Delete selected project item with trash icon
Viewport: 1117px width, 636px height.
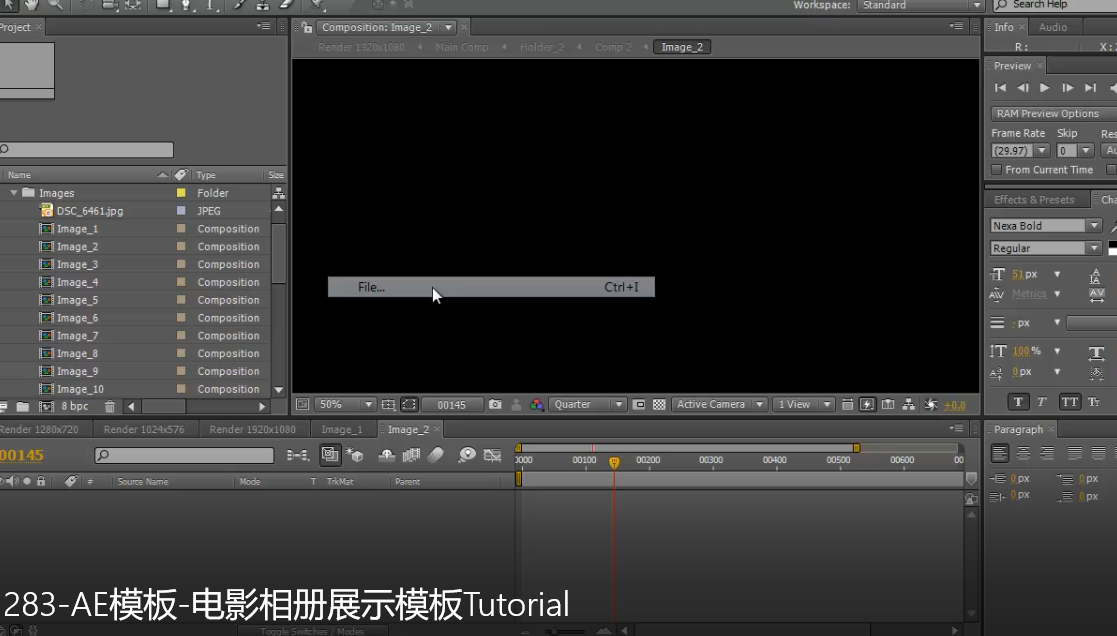click(x=110, y=407)
